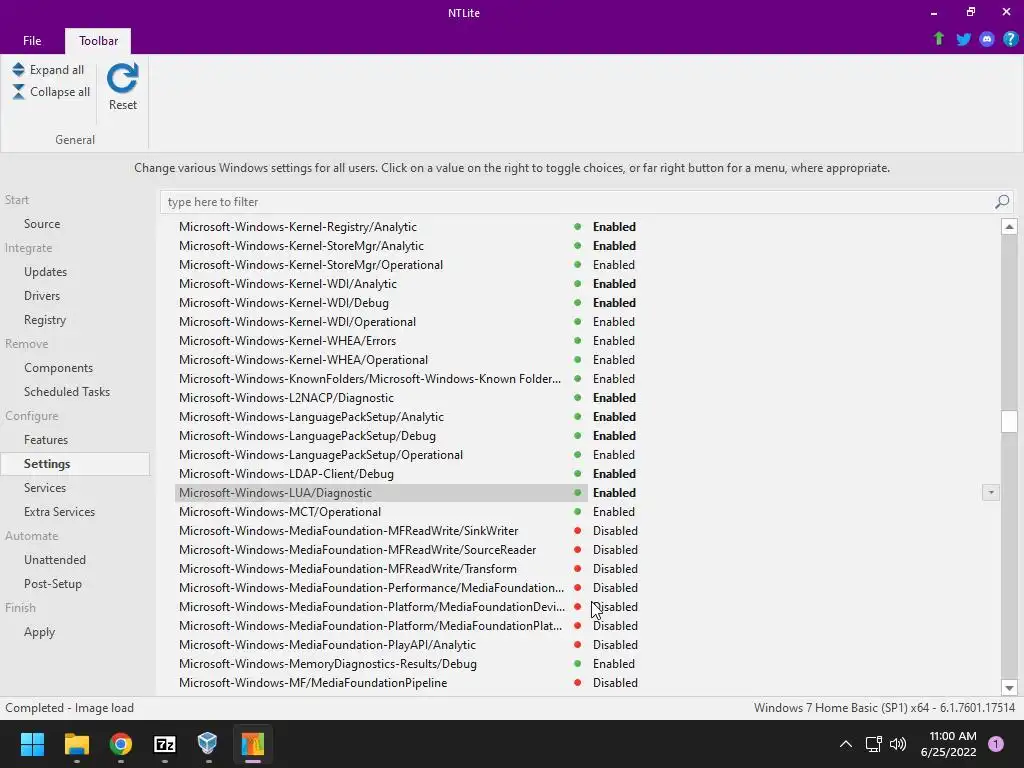Click the Reset toolbar icon
Image resolution: width=1024 pixels, height=768 pixels.
(x=122, y=78)
